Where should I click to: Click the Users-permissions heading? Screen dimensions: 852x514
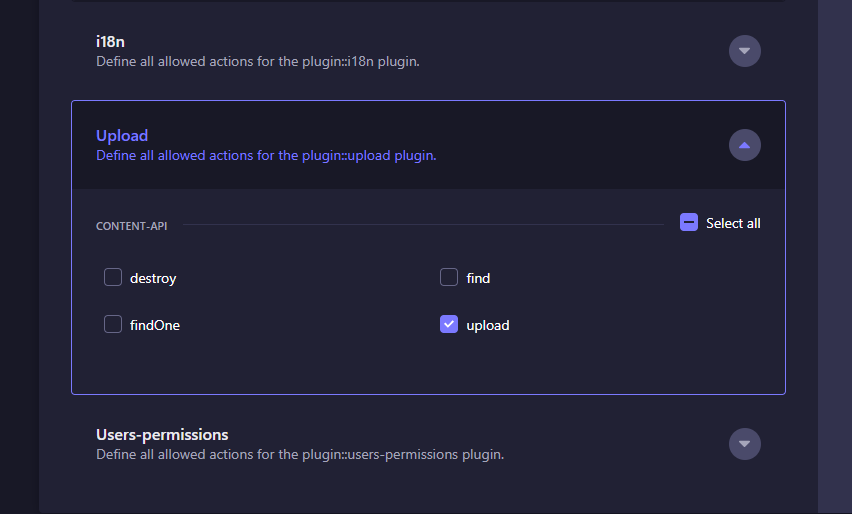coord(162,435)
